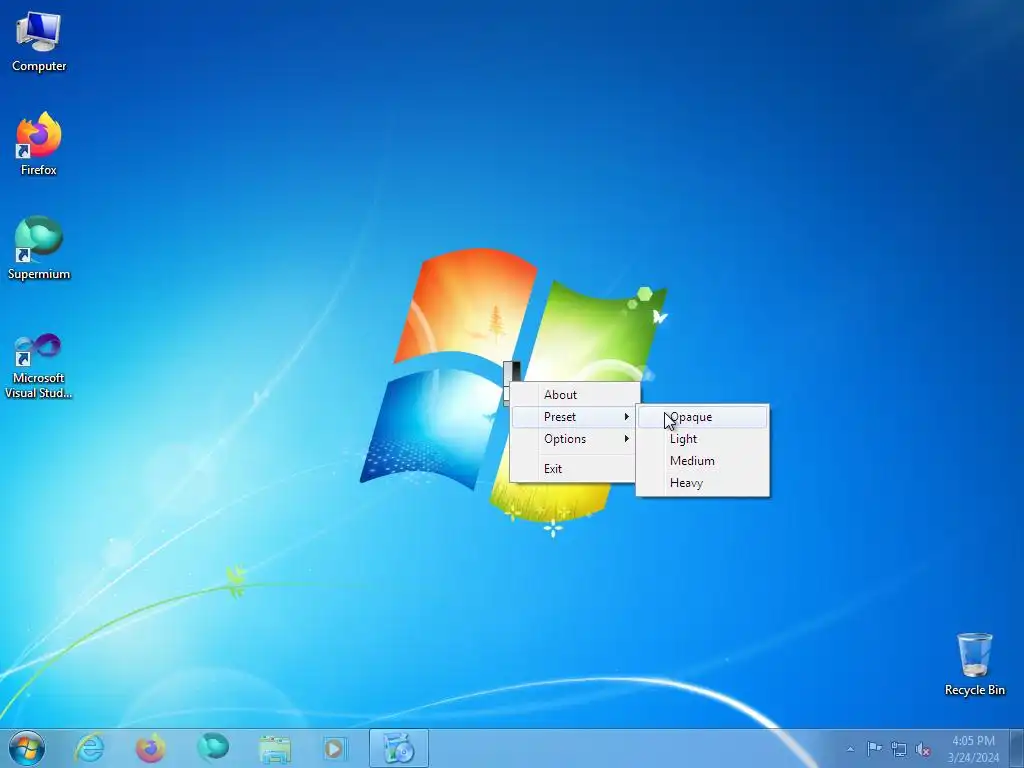Viewport: 1024px width, 768px height.
Task: Click the active installer taskbar button
Action: pos(398,748)
